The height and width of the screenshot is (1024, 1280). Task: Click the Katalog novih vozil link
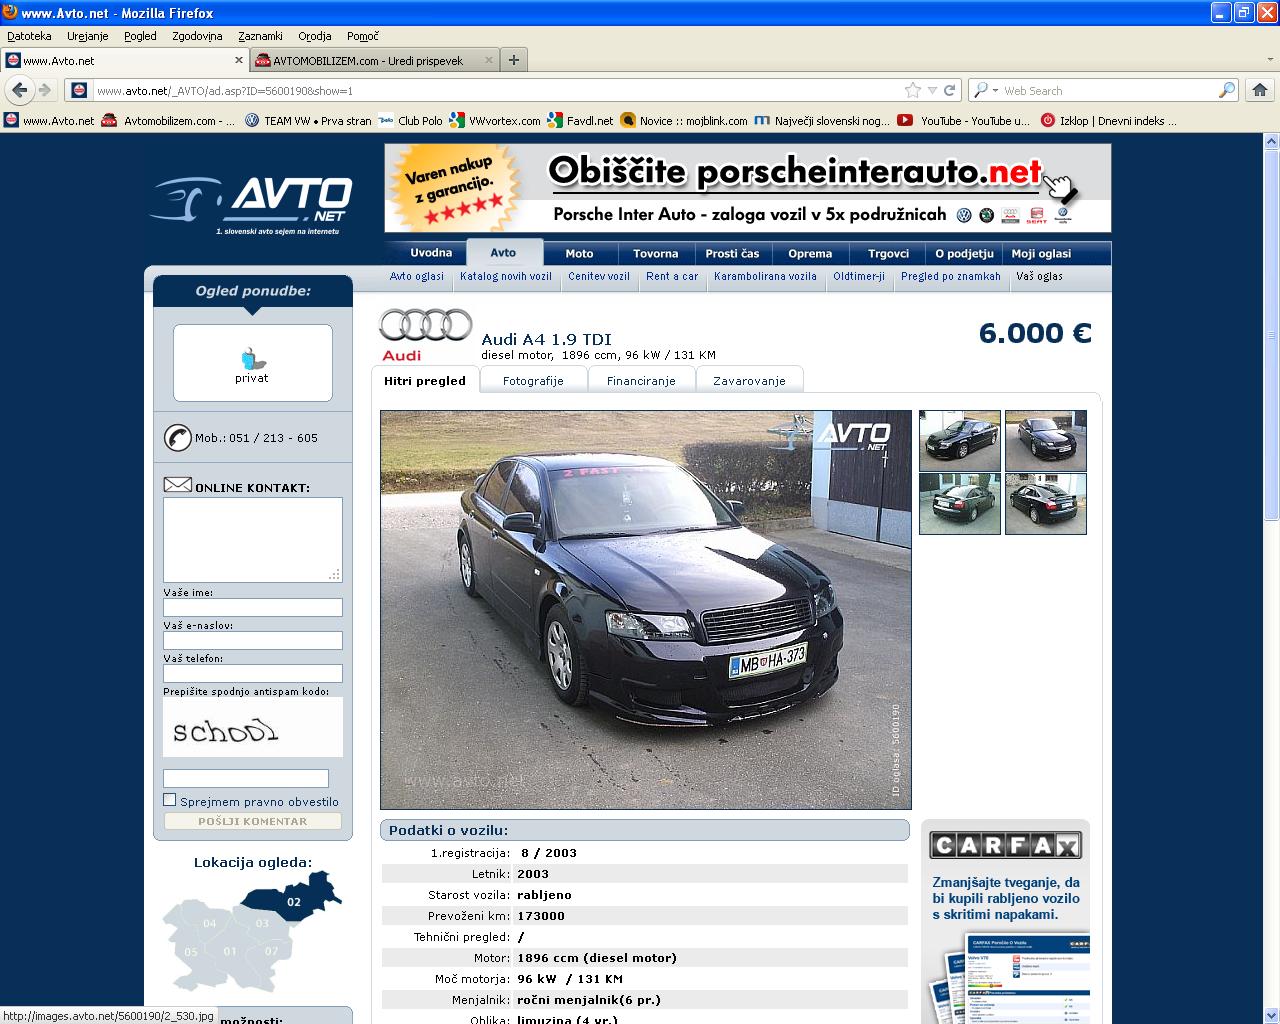506,276
